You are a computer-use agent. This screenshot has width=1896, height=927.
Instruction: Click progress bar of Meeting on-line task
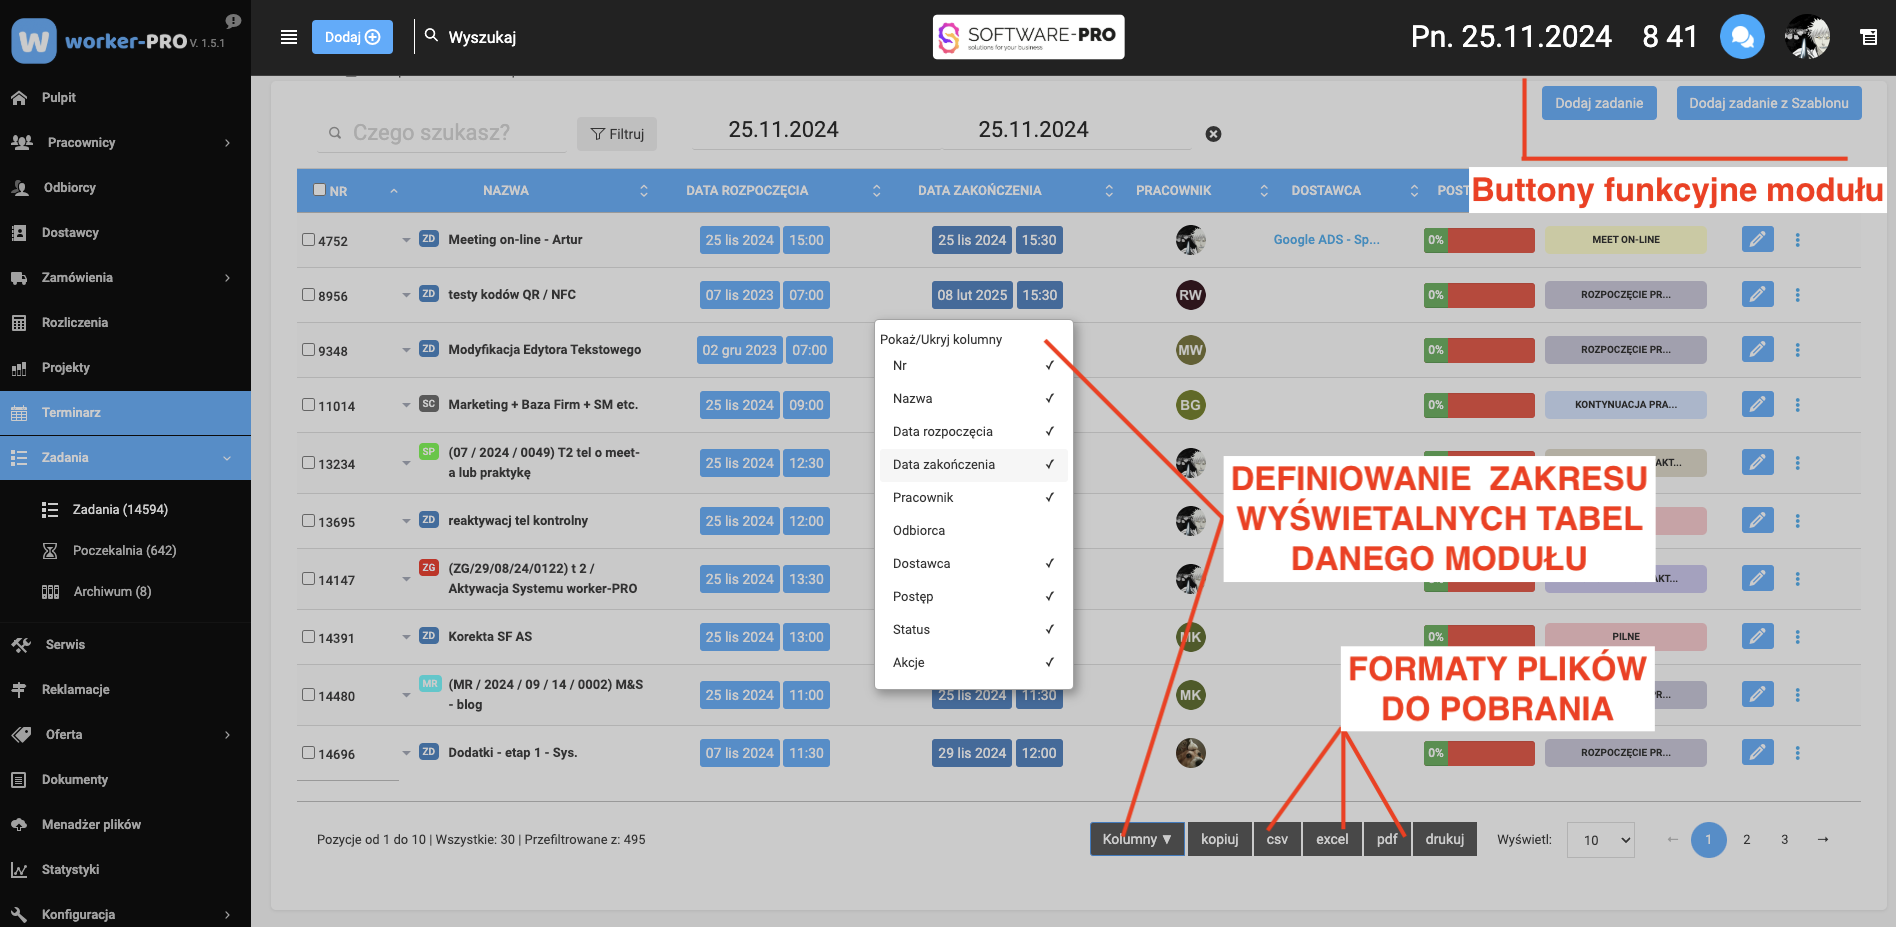(1479, 240)
